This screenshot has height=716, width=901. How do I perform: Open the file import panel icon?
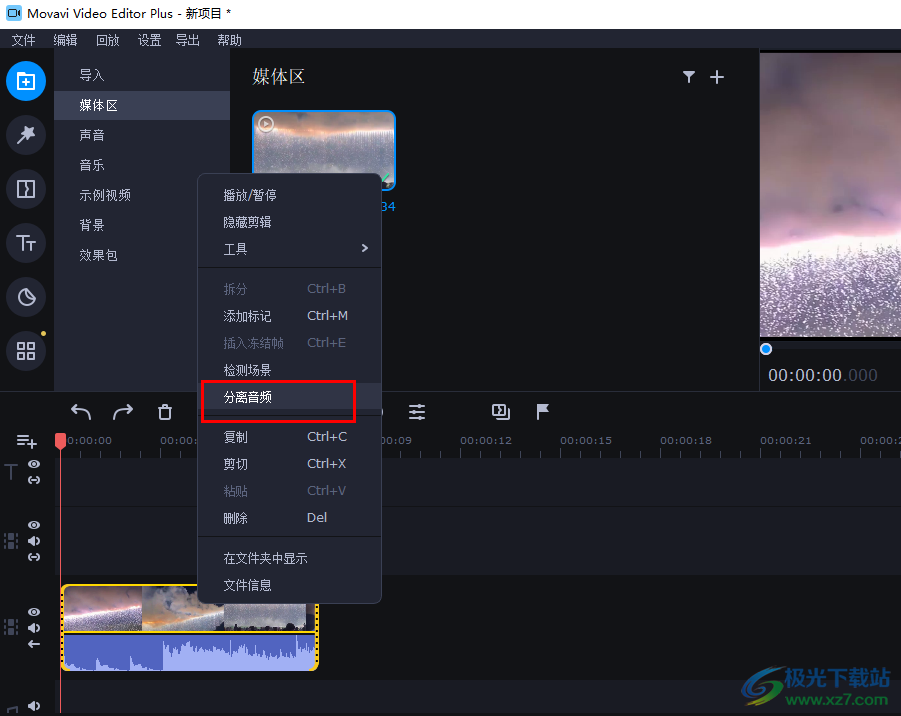[26, 81]
